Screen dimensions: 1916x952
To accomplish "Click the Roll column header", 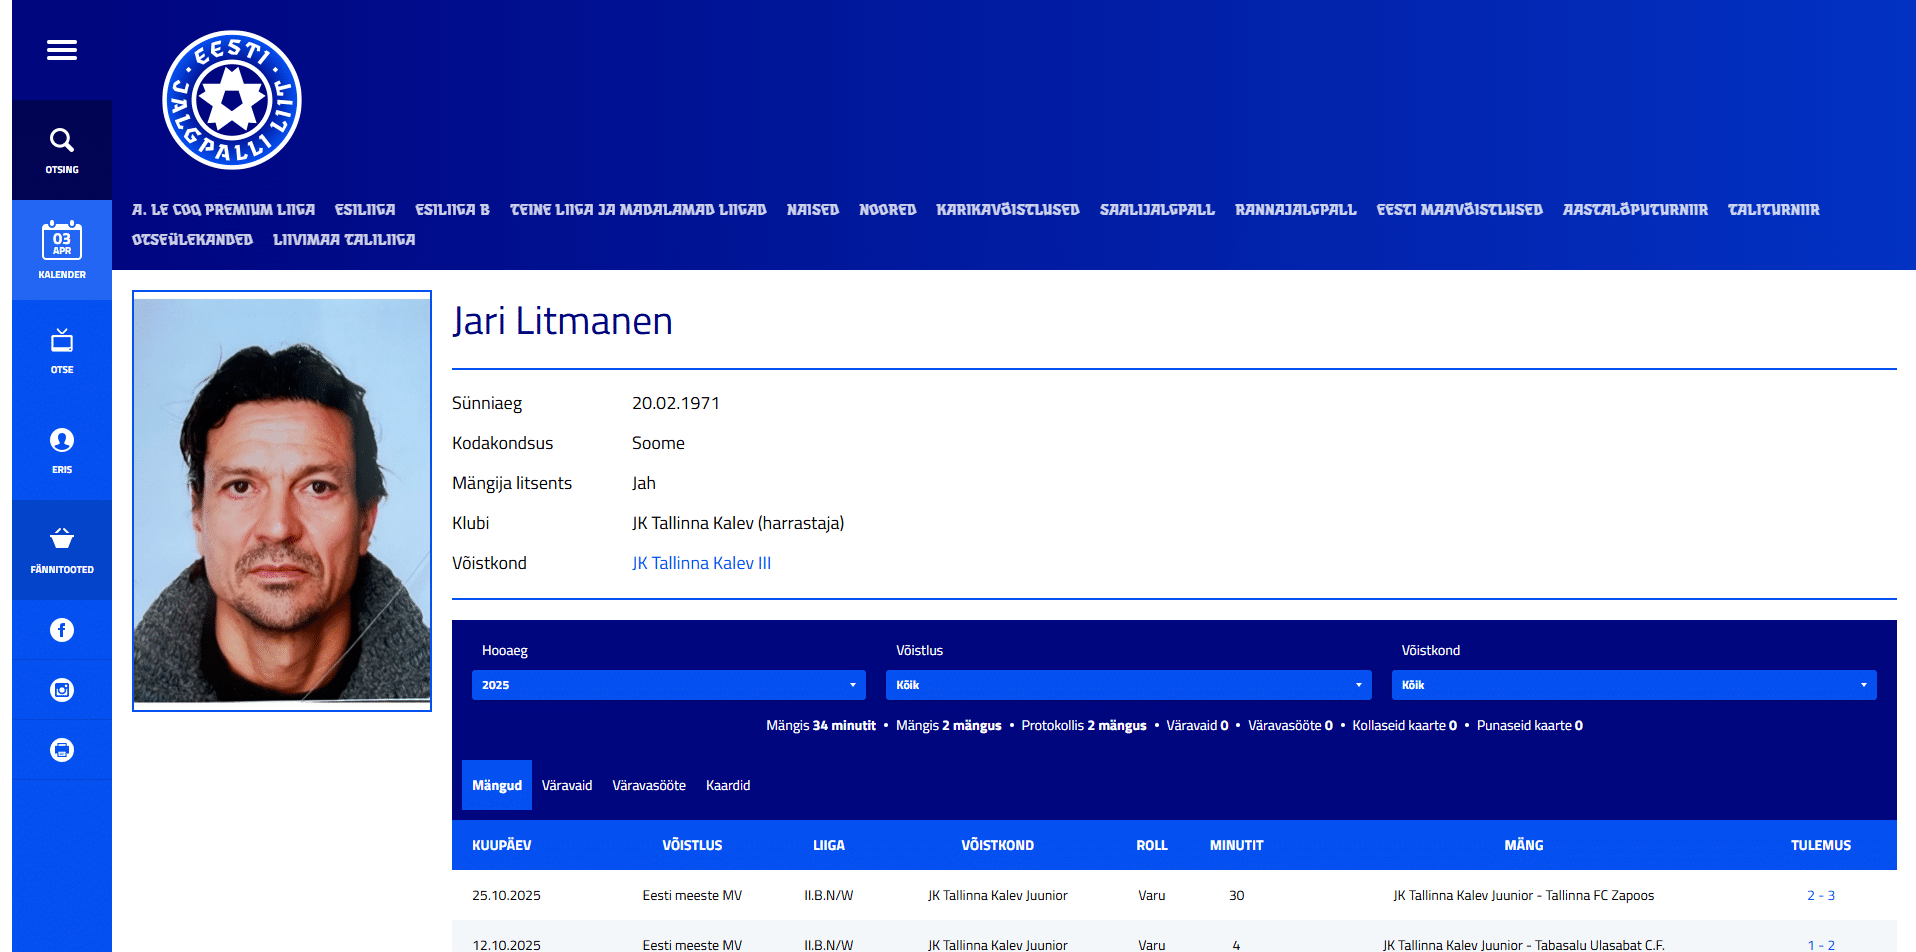I will [1152, 845].
